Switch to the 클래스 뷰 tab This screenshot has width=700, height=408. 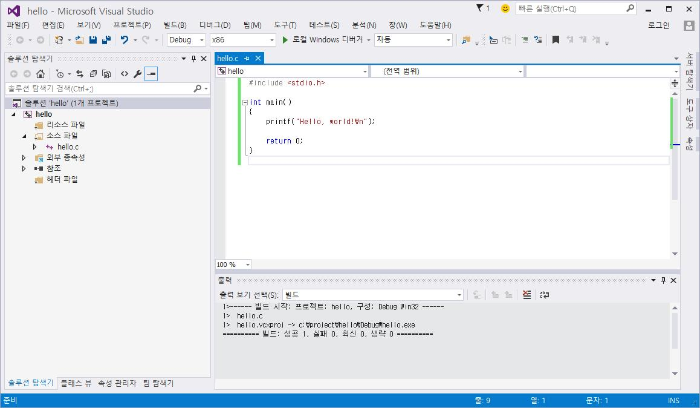click(x=76, y=383)
